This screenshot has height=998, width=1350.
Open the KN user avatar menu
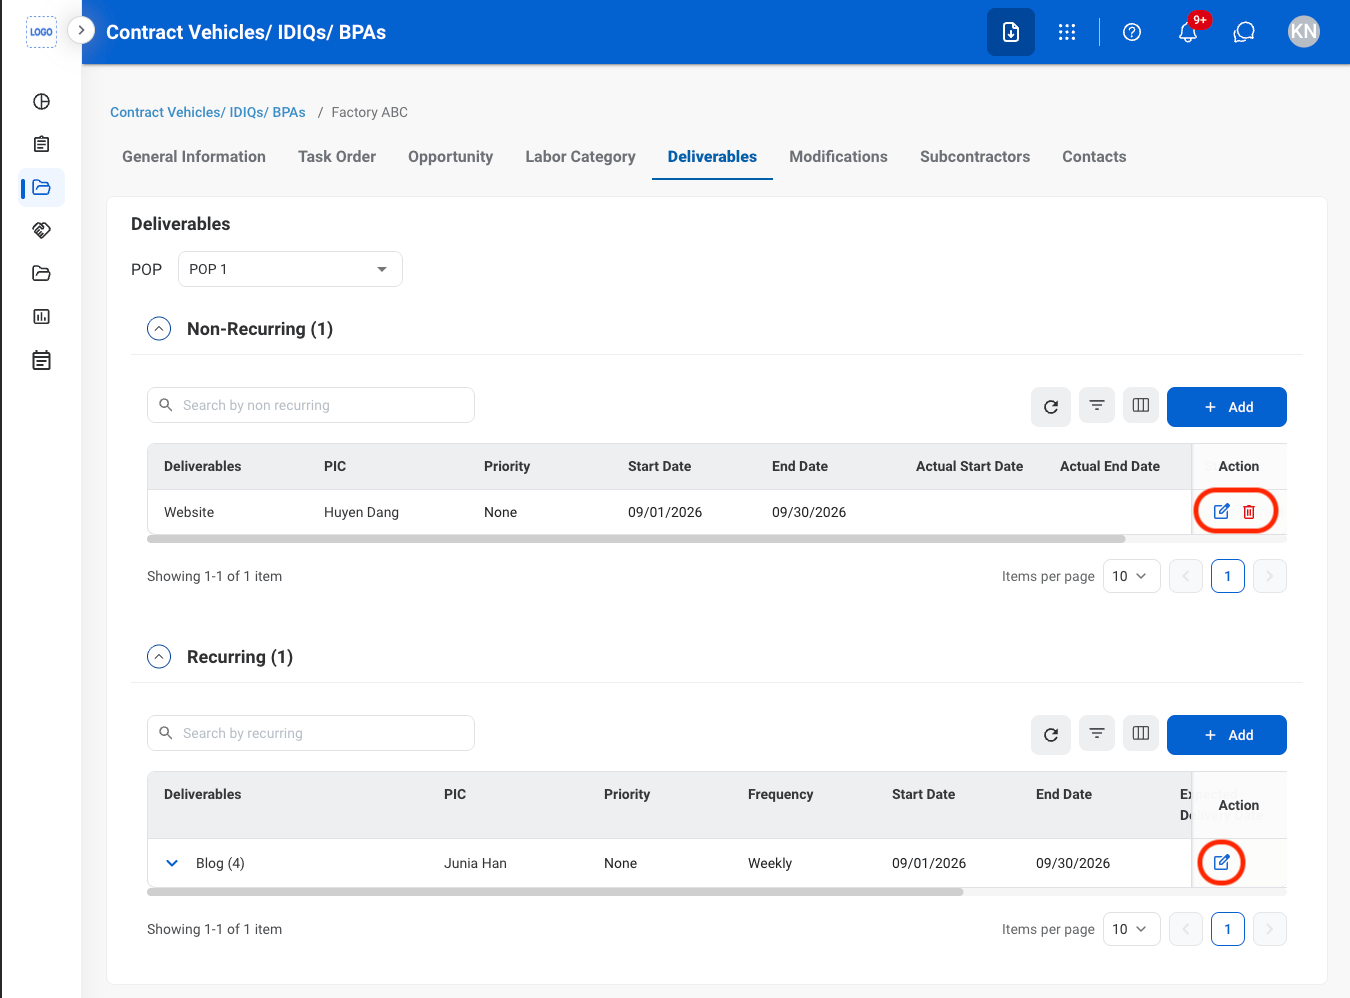tap(1304, 32)
